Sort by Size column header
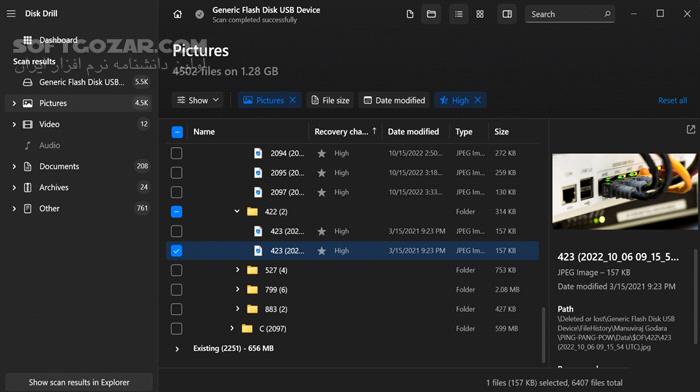 pyautogui.click(x=501, y=132)
